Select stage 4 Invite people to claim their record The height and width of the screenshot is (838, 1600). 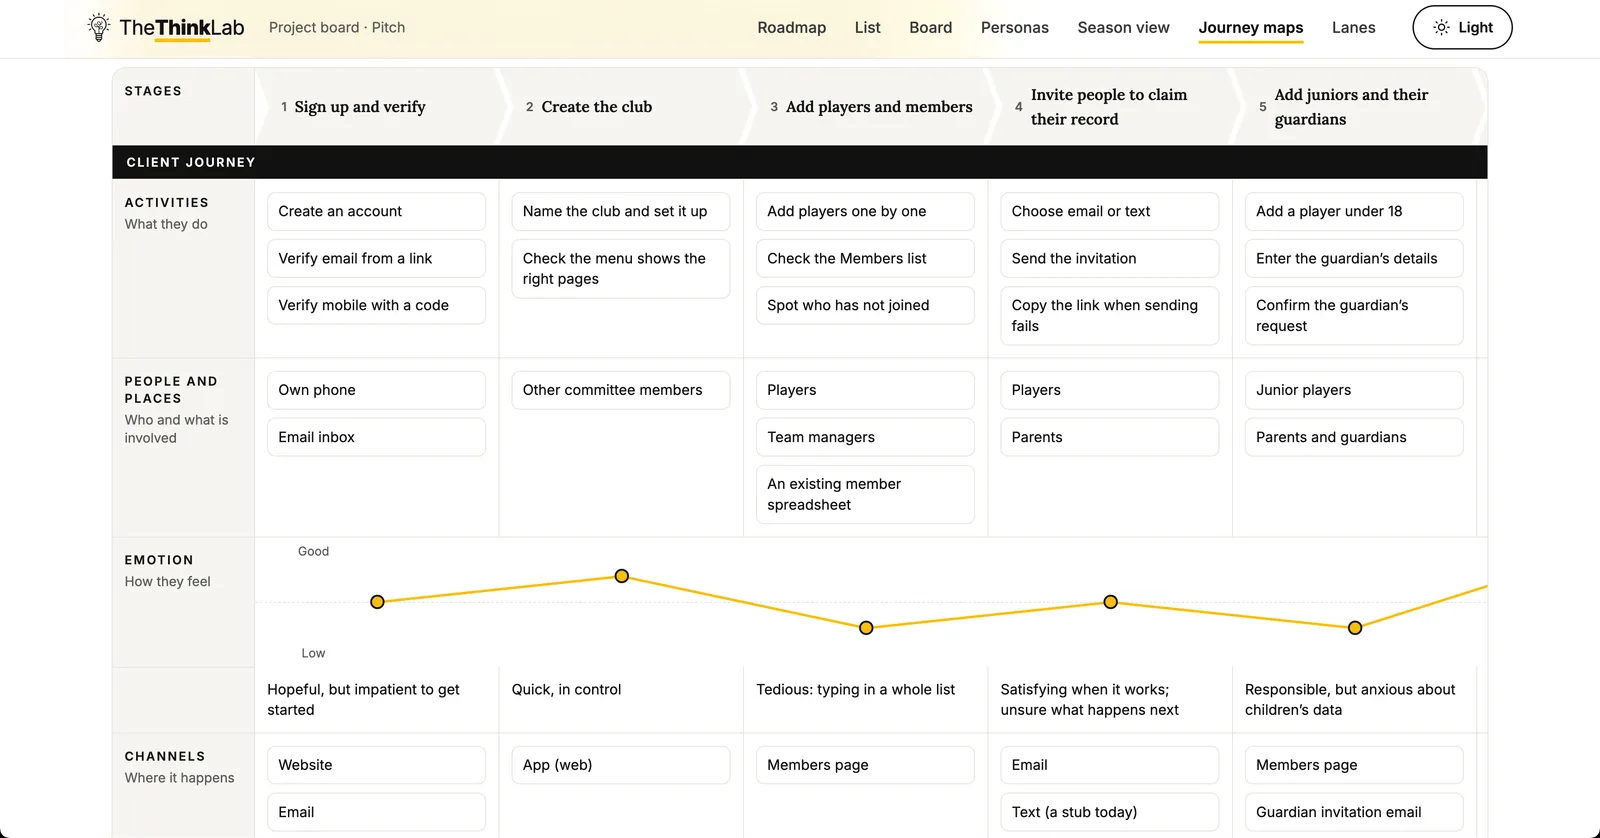[1110, 106]
